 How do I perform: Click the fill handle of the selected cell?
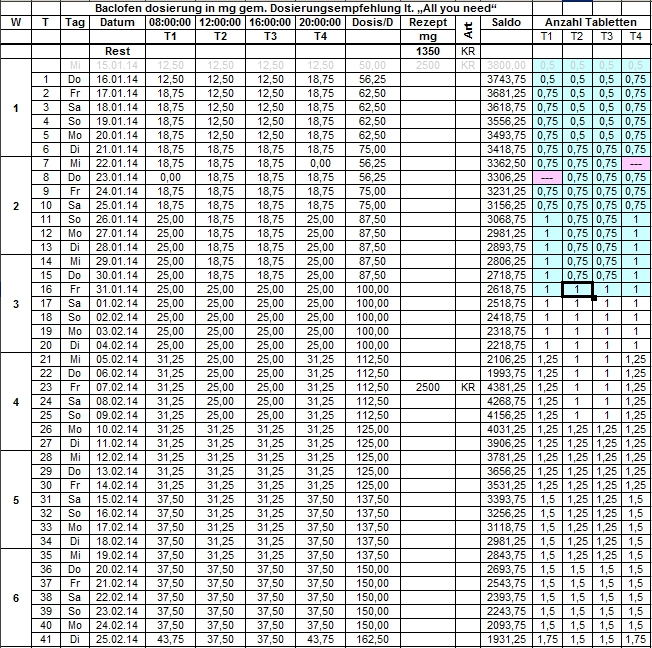[x=593, y=297]
